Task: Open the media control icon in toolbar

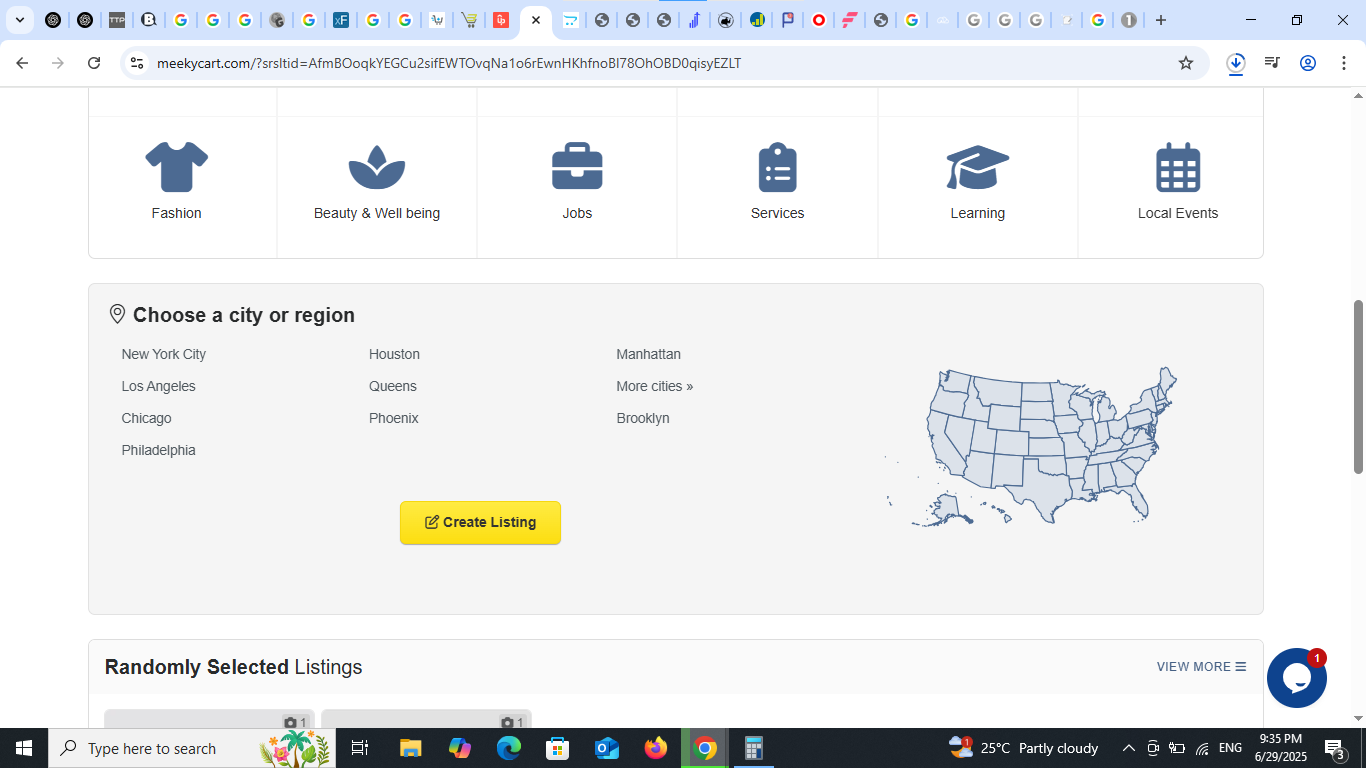Action: tap(1272, 63)
